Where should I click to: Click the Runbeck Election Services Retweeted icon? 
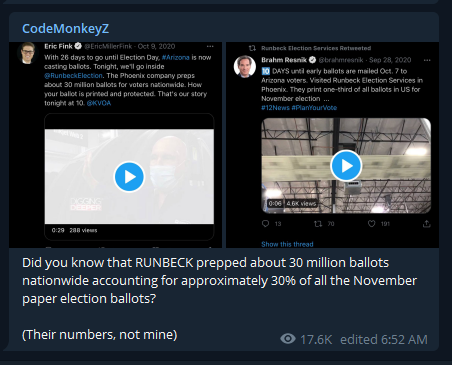tap(252, 48)
